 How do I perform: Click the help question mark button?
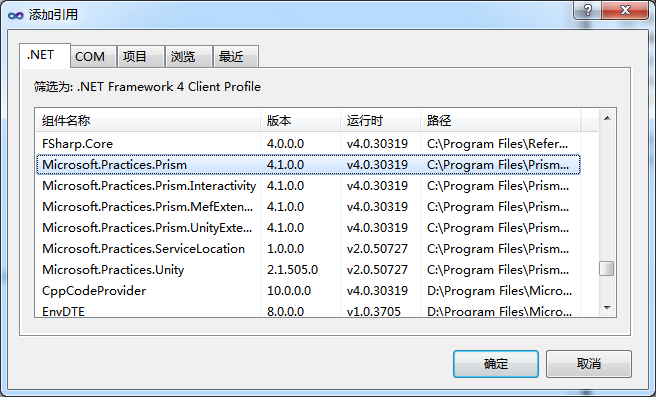587,10
